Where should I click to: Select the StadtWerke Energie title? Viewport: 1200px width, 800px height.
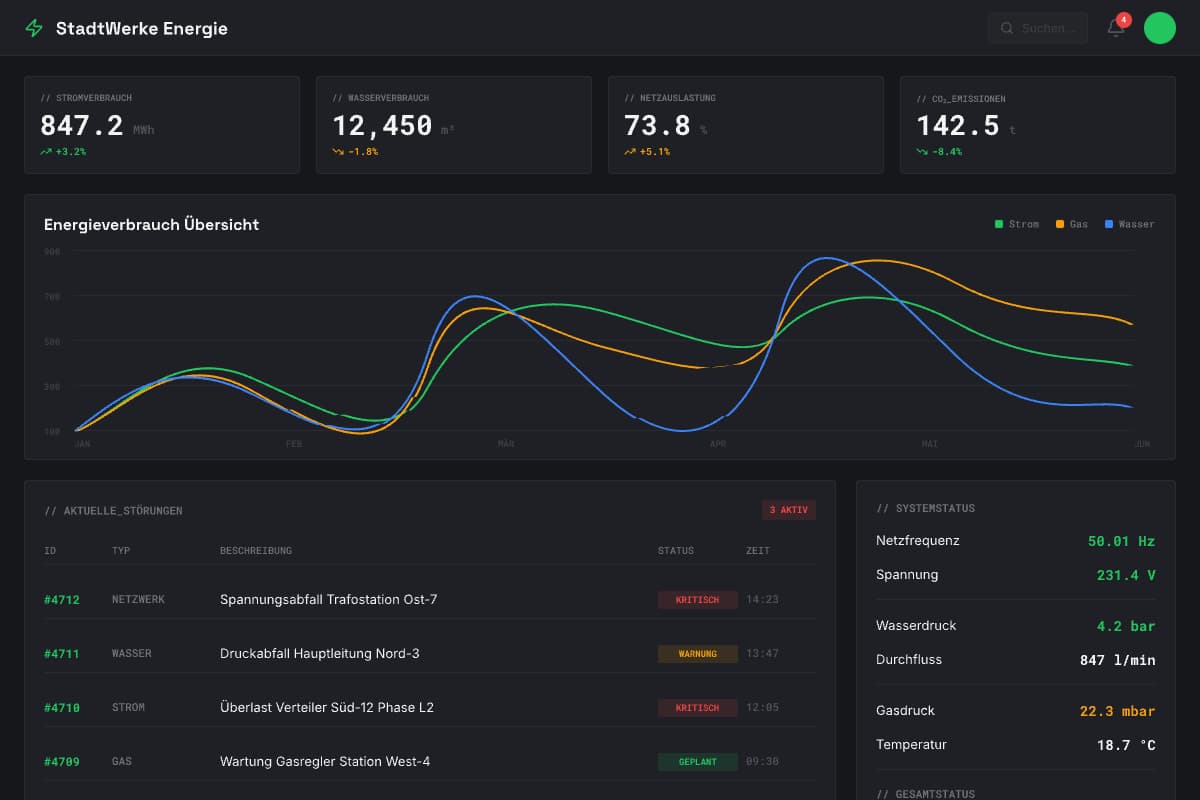142,28
